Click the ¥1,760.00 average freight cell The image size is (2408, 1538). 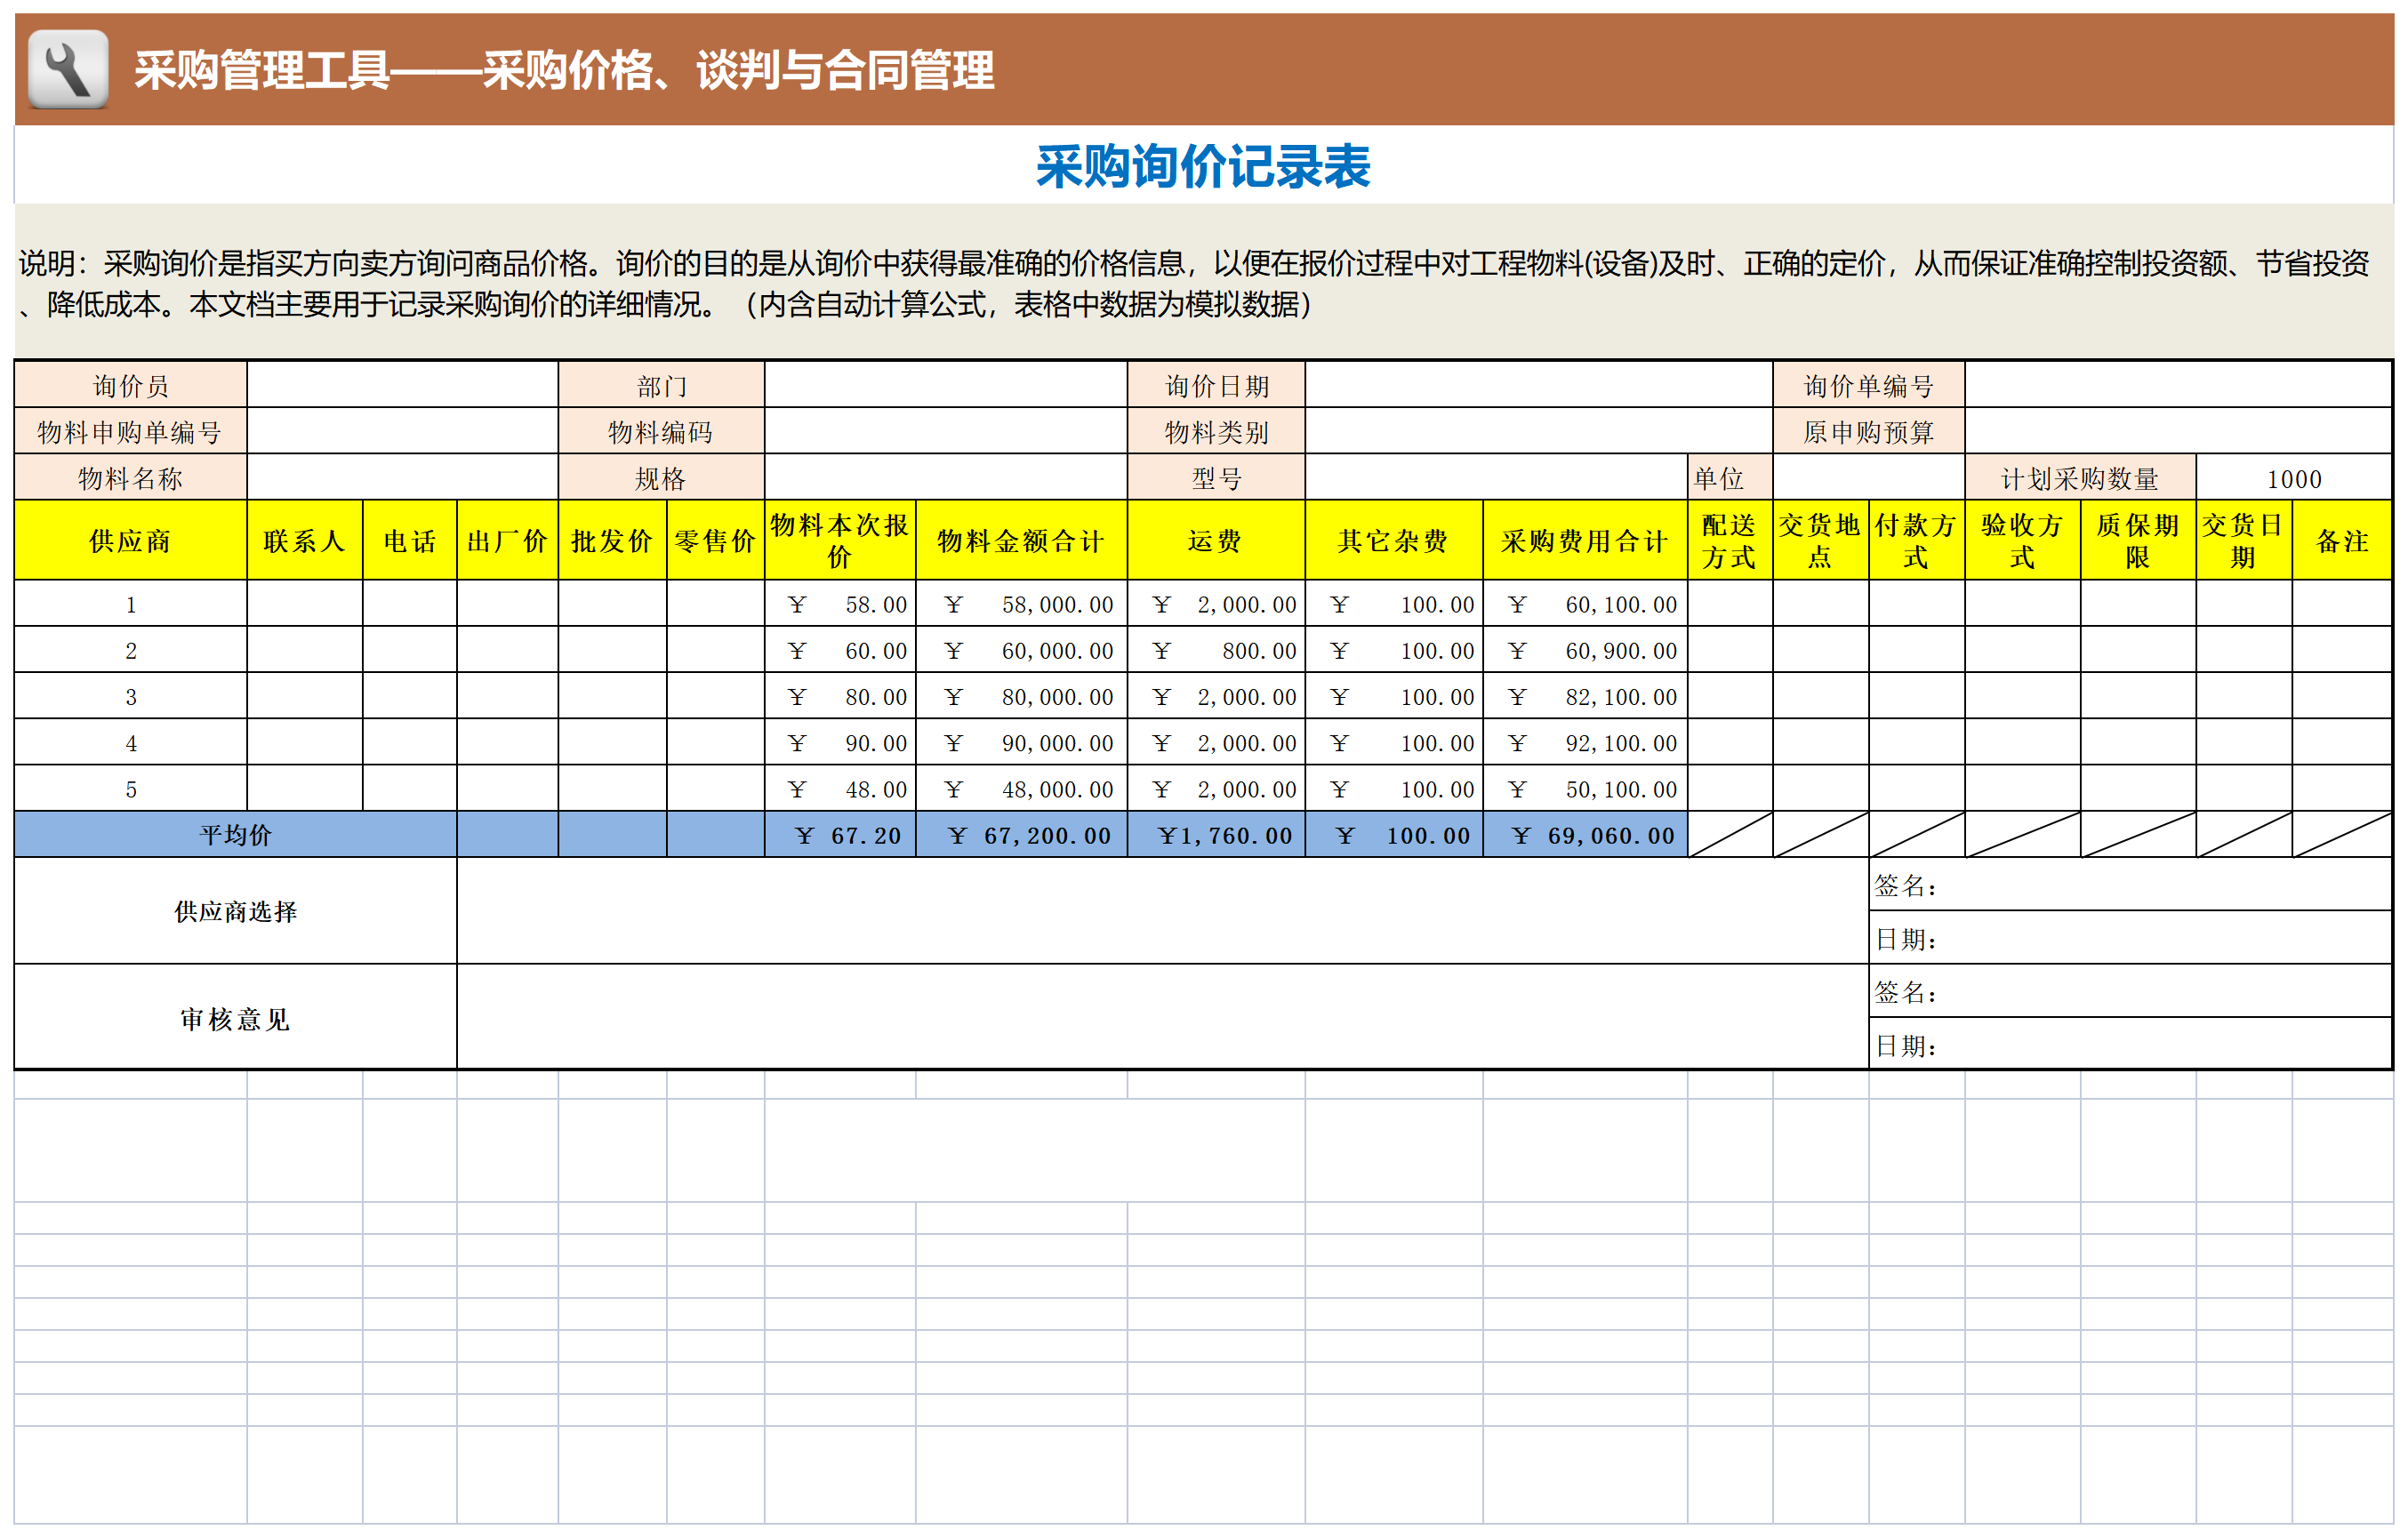(x=1216, y=834)
